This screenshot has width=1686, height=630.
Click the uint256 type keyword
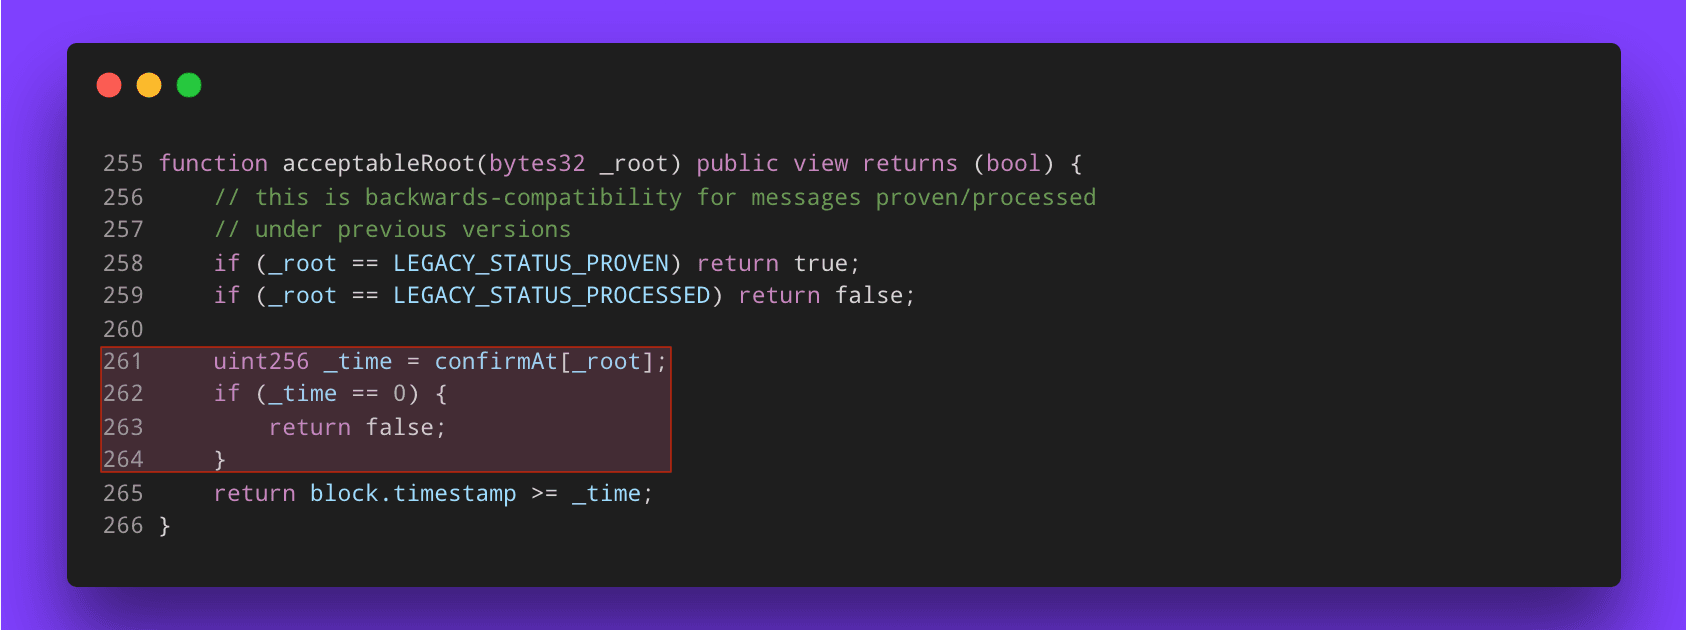click(x=261, y=361)
